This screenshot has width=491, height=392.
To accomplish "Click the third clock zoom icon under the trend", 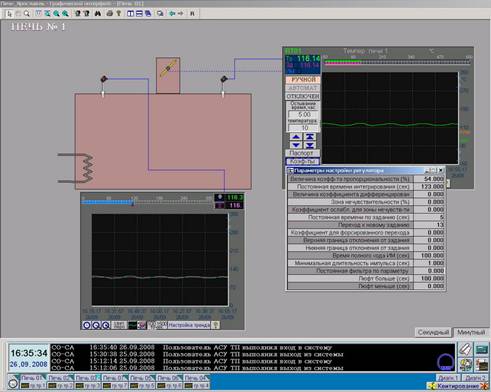I will pyautogui.click(x=105, y=325).
